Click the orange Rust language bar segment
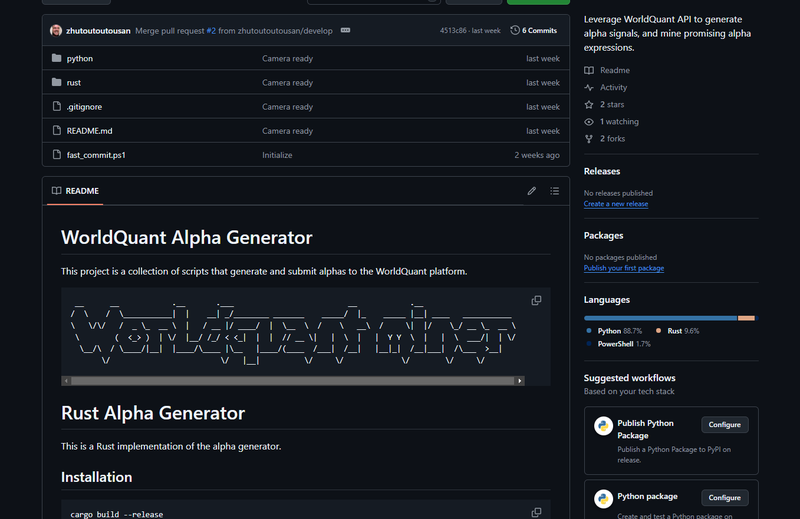This screenshot has width=800, height=519. [746, 318]
